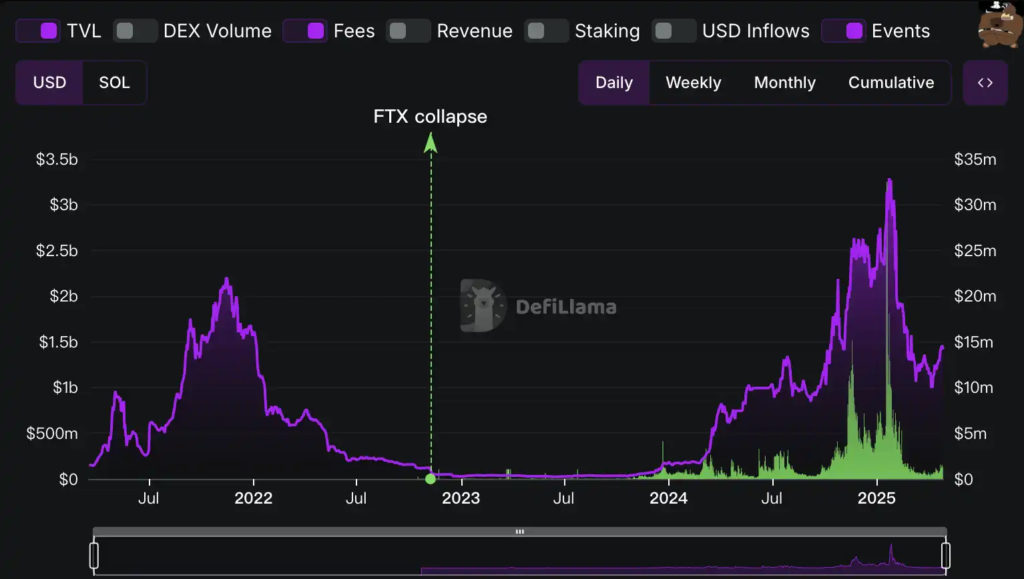Screen dimensions: 1024x579
Task: Select USD denomination
Action: [50, 83]
